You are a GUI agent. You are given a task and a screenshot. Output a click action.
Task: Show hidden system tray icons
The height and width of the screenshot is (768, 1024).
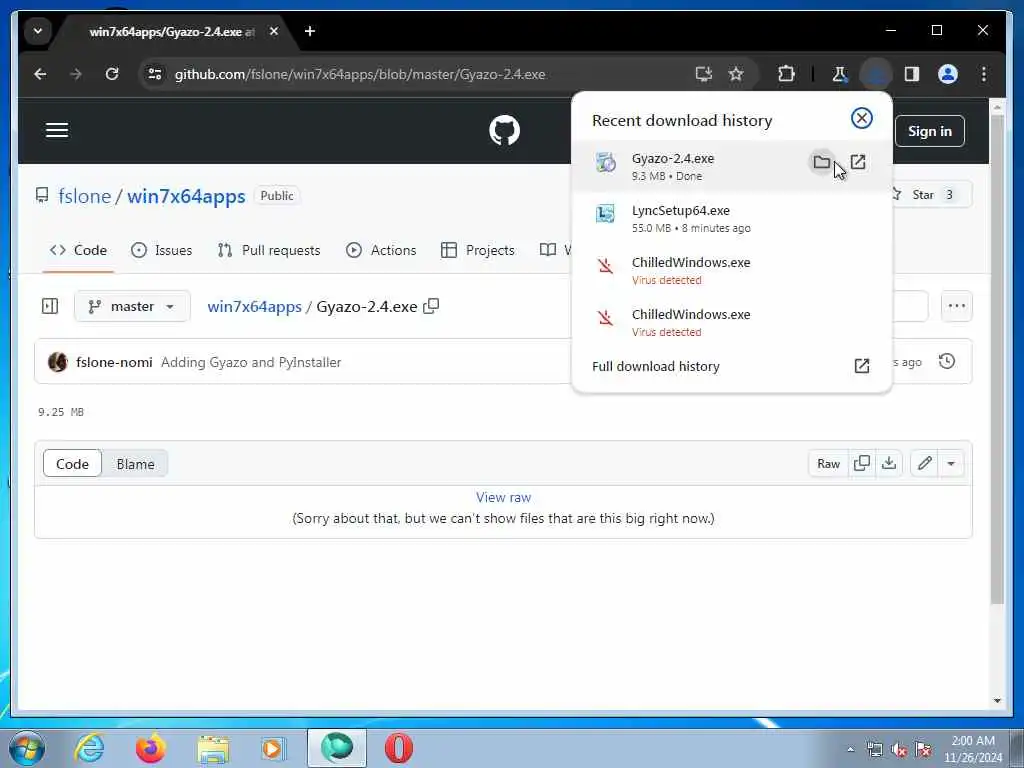(x=850, y=749)
